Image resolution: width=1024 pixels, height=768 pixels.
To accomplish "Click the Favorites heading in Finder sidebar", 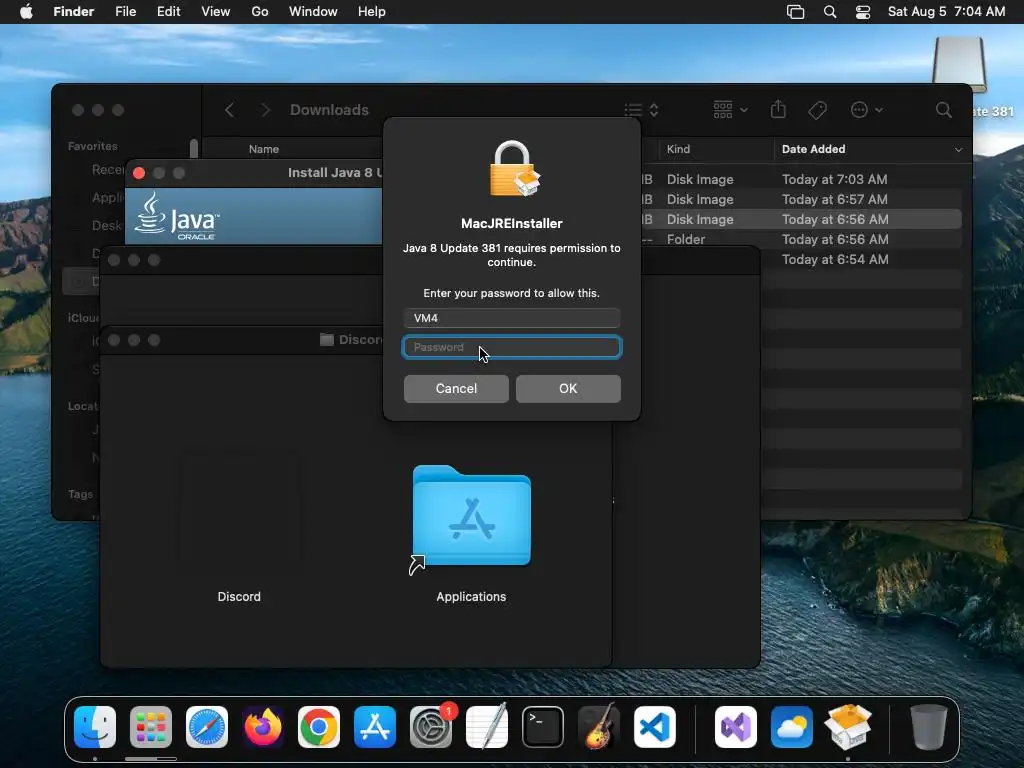I will tap(93, 146).
